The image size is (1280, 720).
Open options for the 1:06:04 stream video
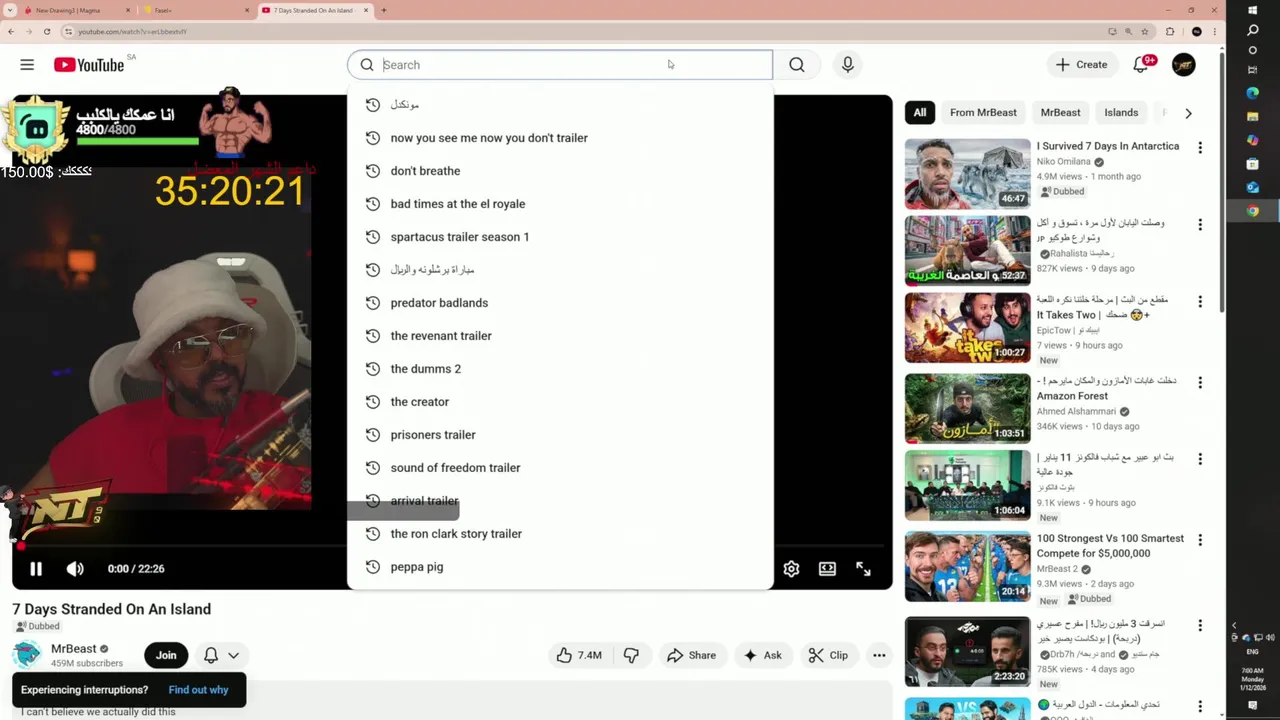tap(1200, 460)
